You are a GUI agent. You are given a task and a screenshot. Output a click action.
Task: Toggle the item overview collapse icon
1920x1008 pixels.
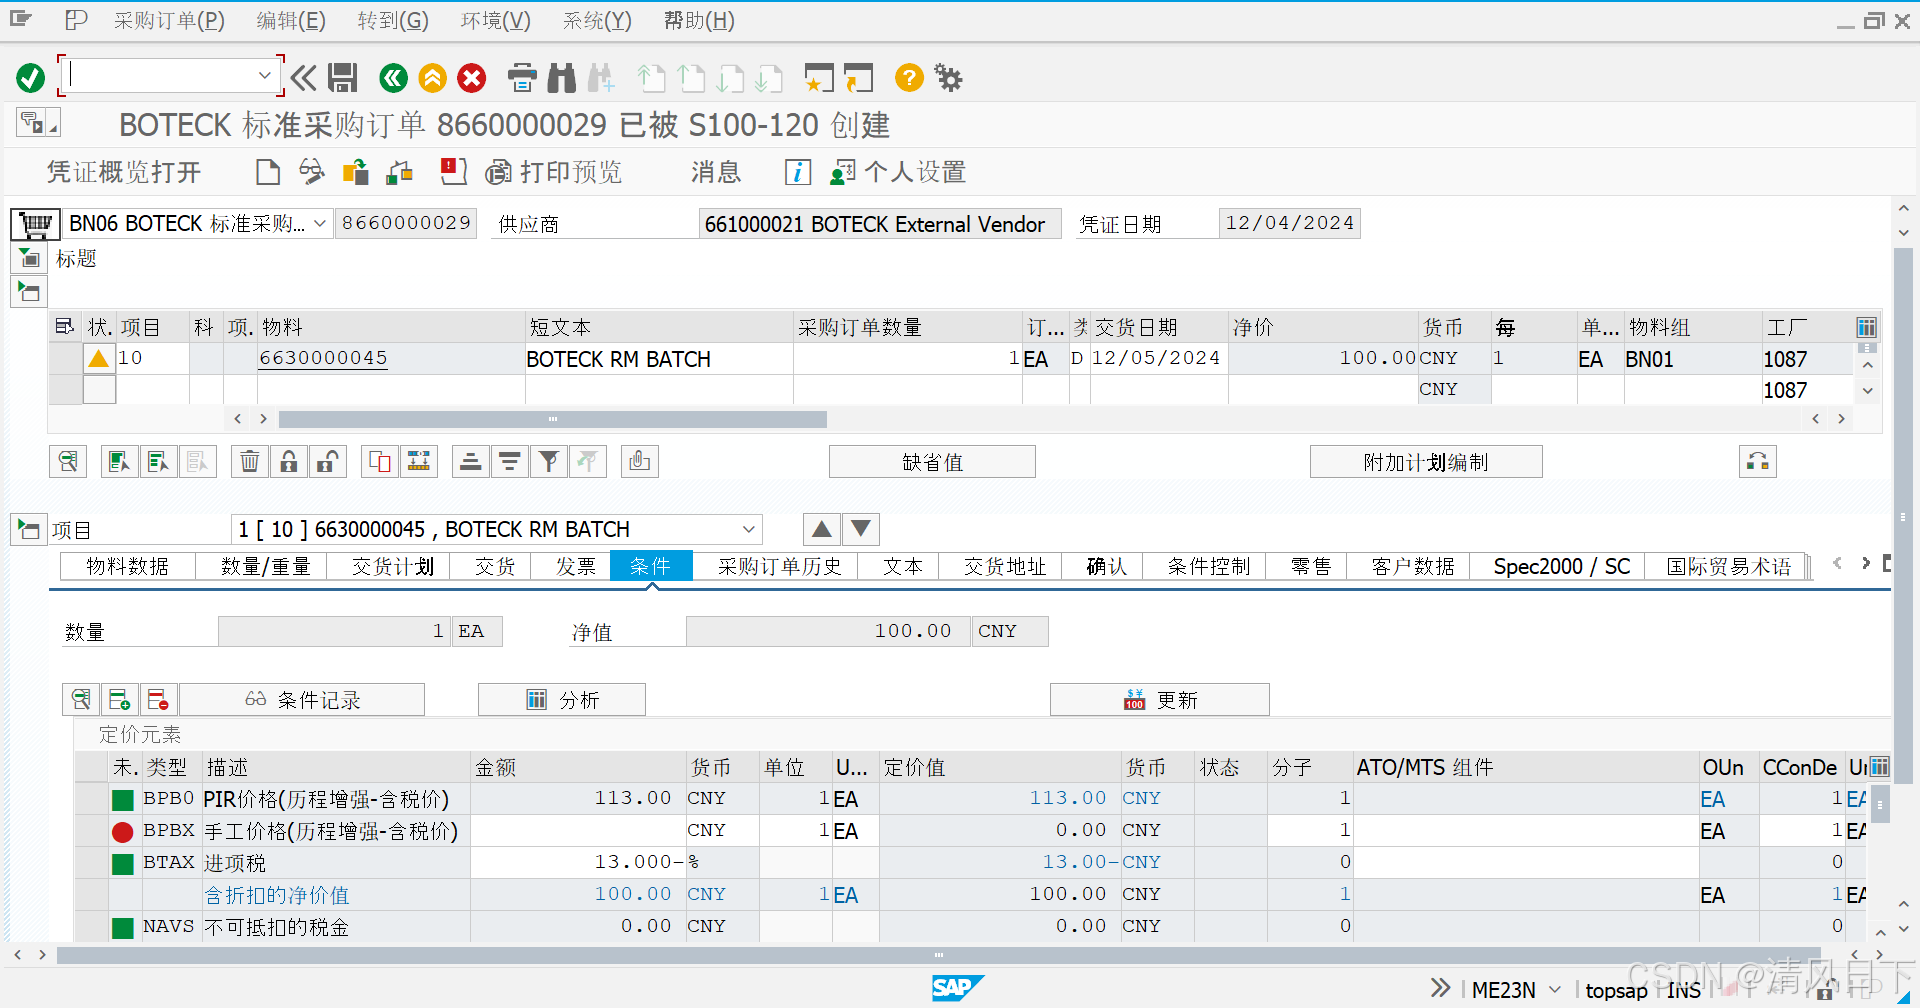[29, 292]
